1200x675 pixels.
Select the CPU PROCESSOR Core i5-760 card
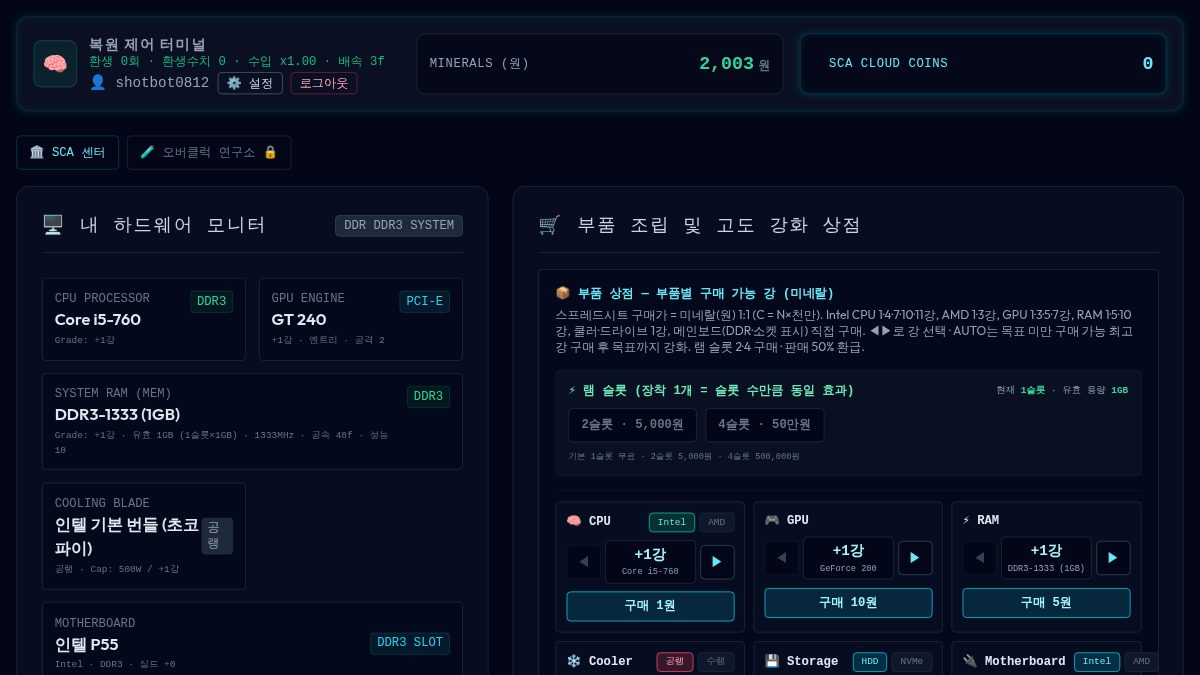(x=144, y=319)
